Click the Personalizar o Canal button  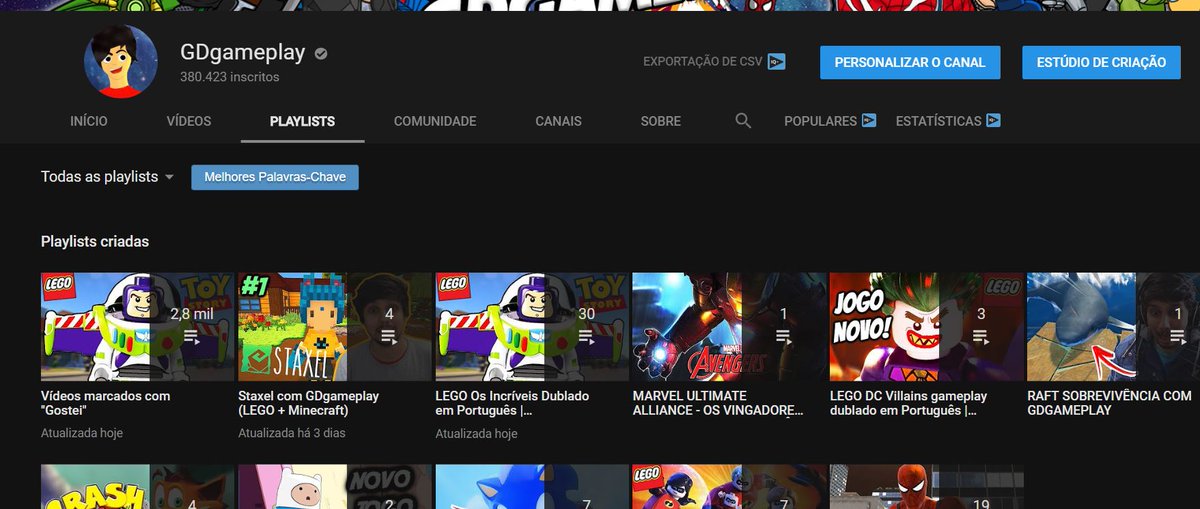click(x=910, y=62)
